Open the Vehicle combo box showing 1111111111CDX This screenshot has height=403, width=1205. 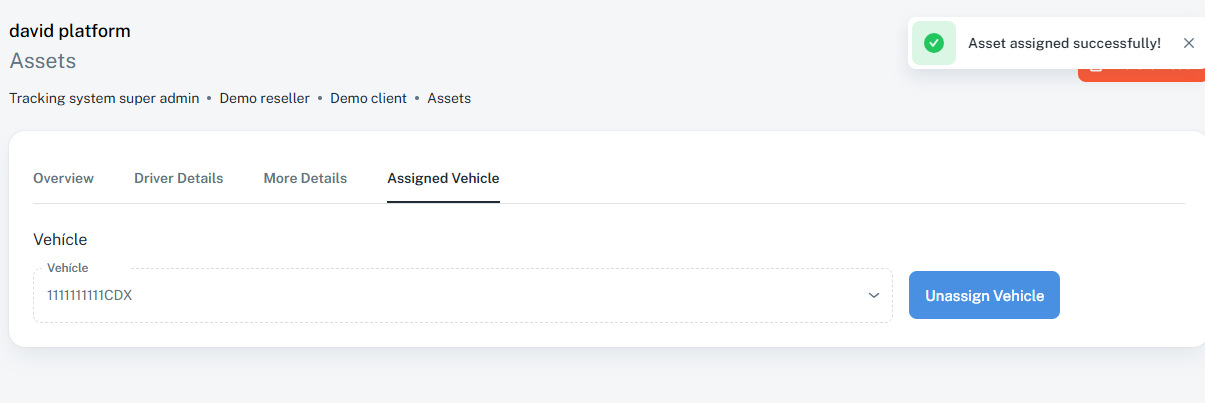[463, 295]
